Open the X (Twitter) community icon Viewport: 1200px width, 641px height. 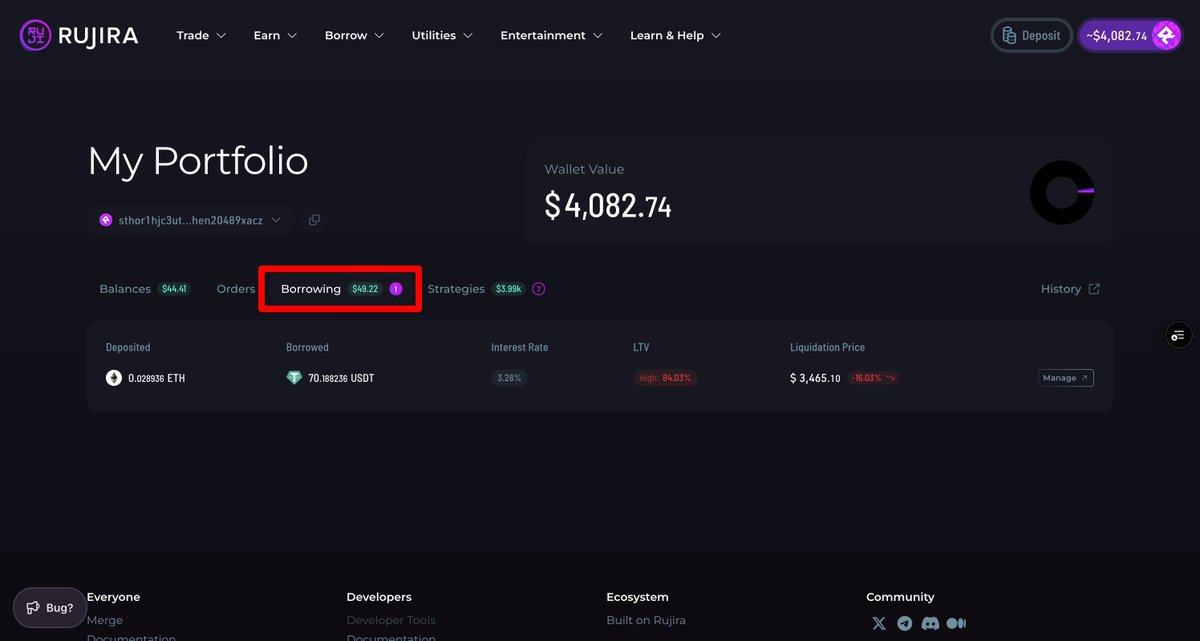point(879,623)
